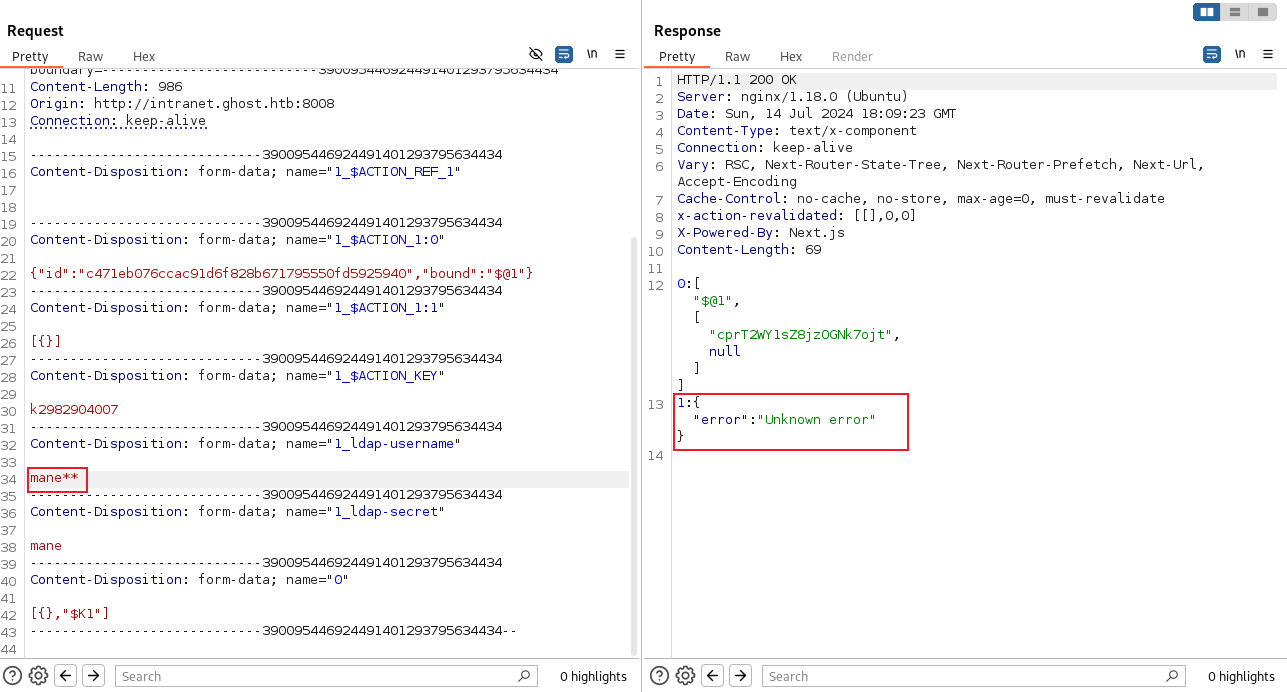Click 'X-Powered-By: Next.js' response header

761,233
